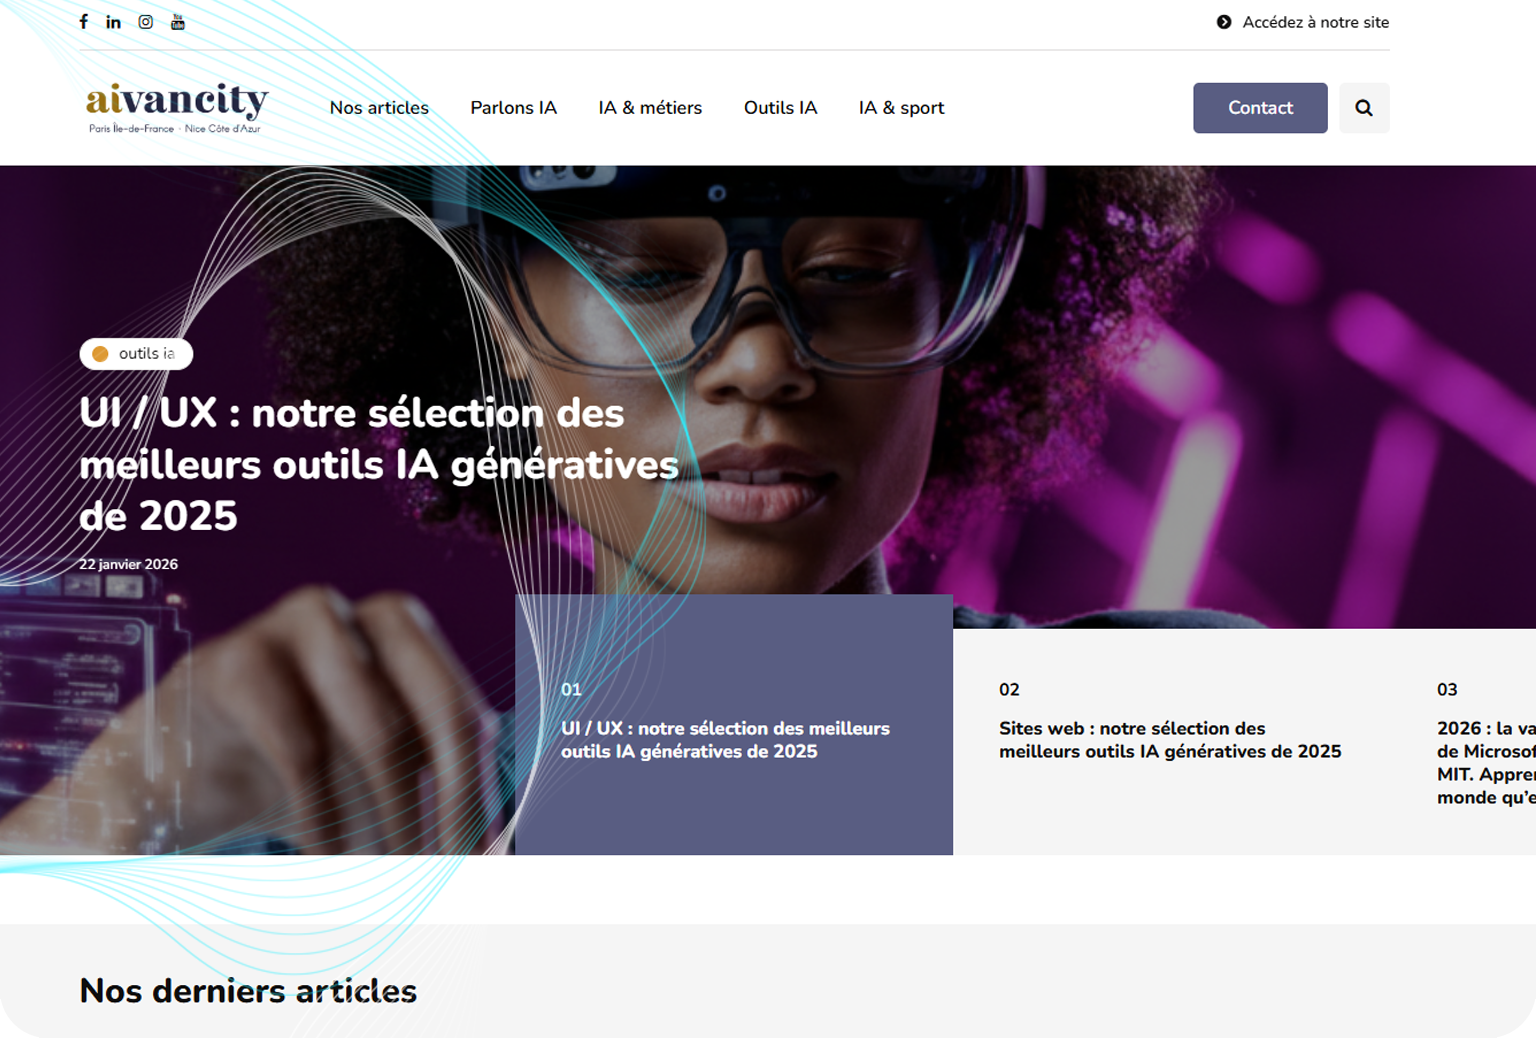Screen dimensions: 1536x1038
Task: Click the outils ia category tag
Action: [x=136, y=354]
